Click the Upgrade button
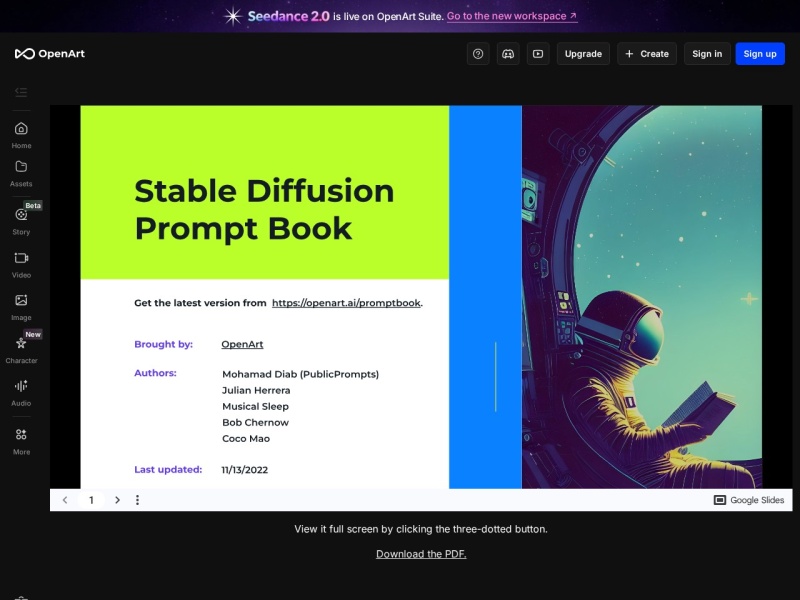Screen dimensions: 800x600 (x=583, y=54)
